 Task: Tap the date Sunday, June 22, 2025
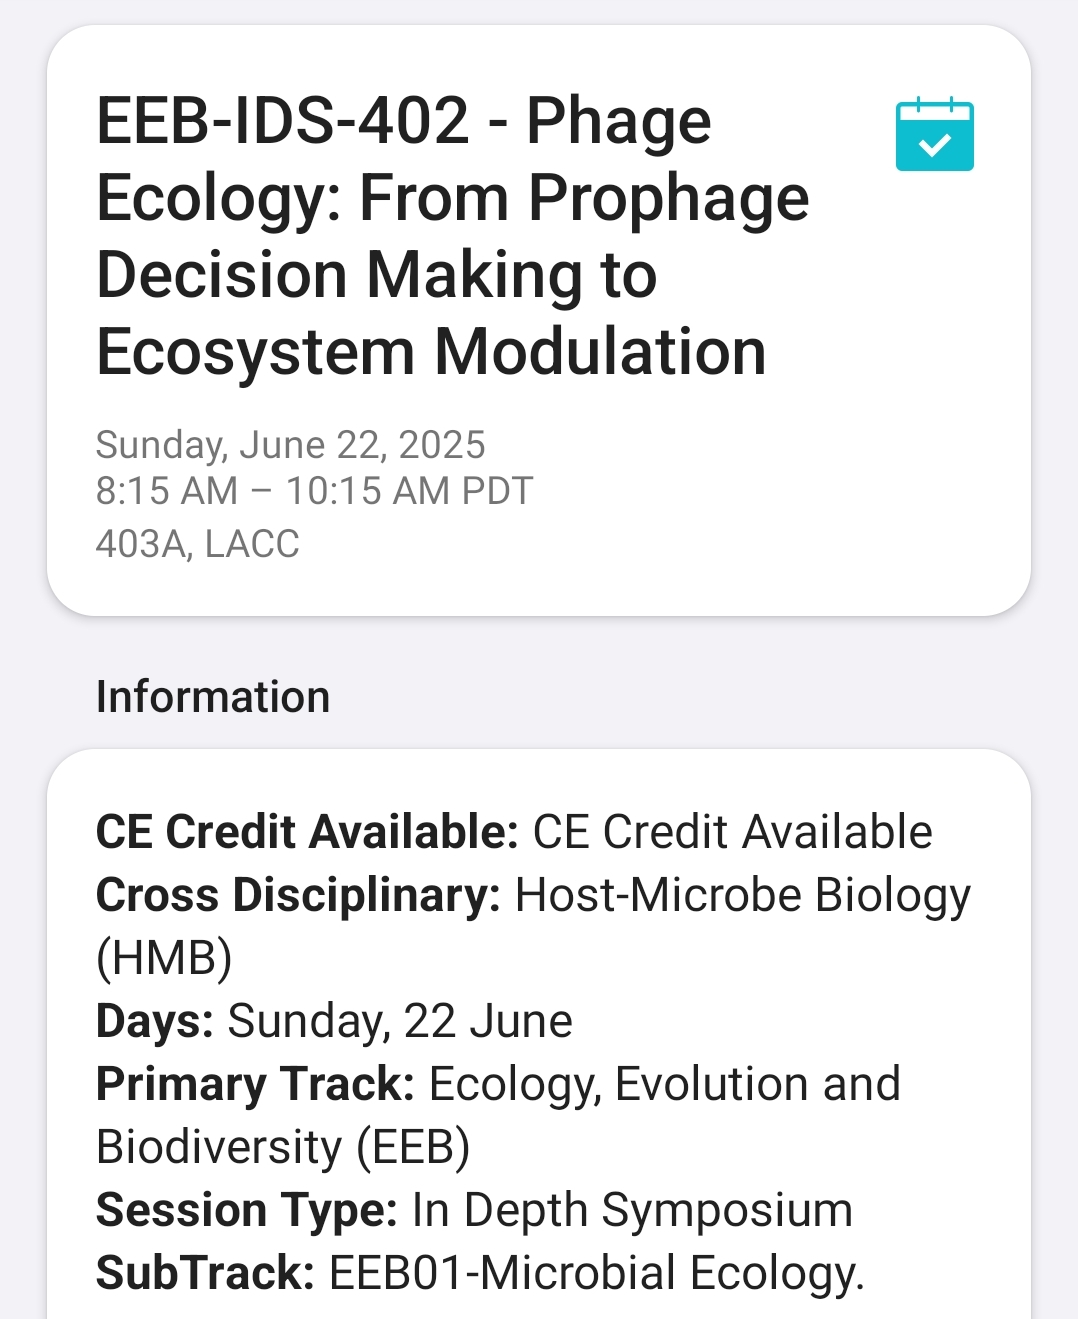click(x=290, y=445)
